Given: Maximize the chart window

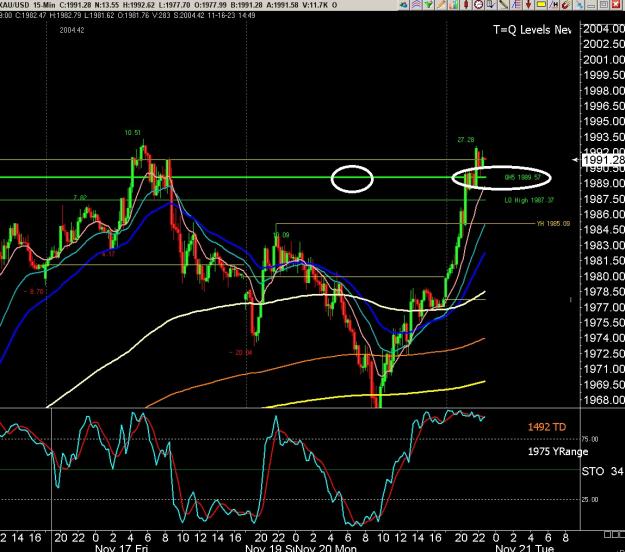Looking at the screenshot, I should [603, 5].
